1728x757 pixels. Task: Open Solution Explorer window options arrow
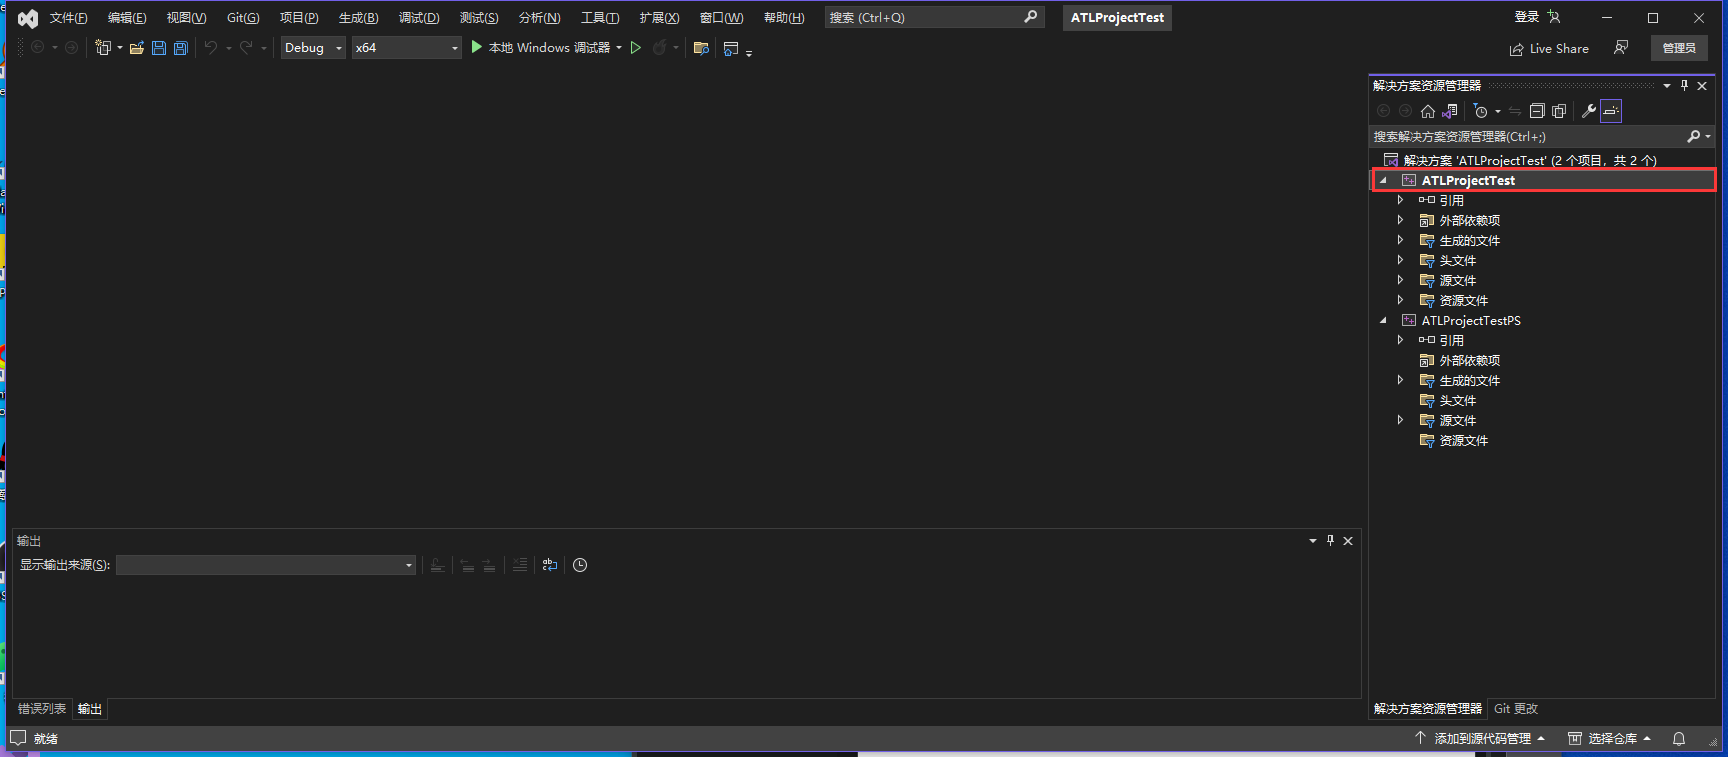(1667, 86)
